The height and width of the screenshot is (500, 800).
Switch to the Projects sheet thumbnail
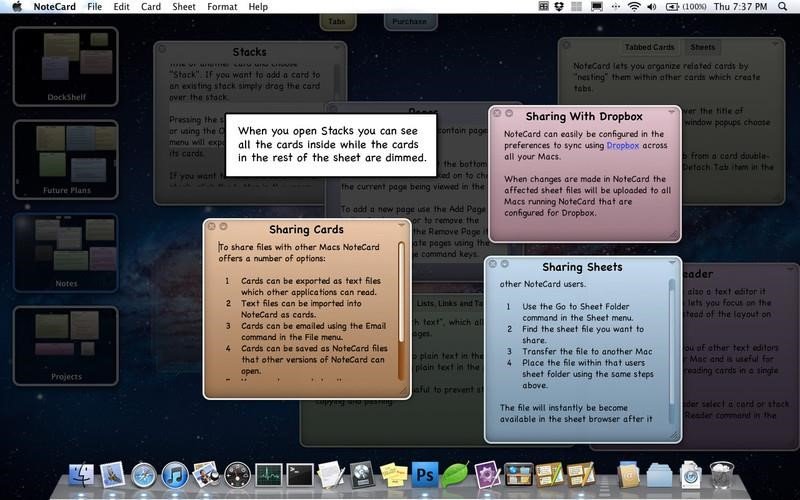66,346
